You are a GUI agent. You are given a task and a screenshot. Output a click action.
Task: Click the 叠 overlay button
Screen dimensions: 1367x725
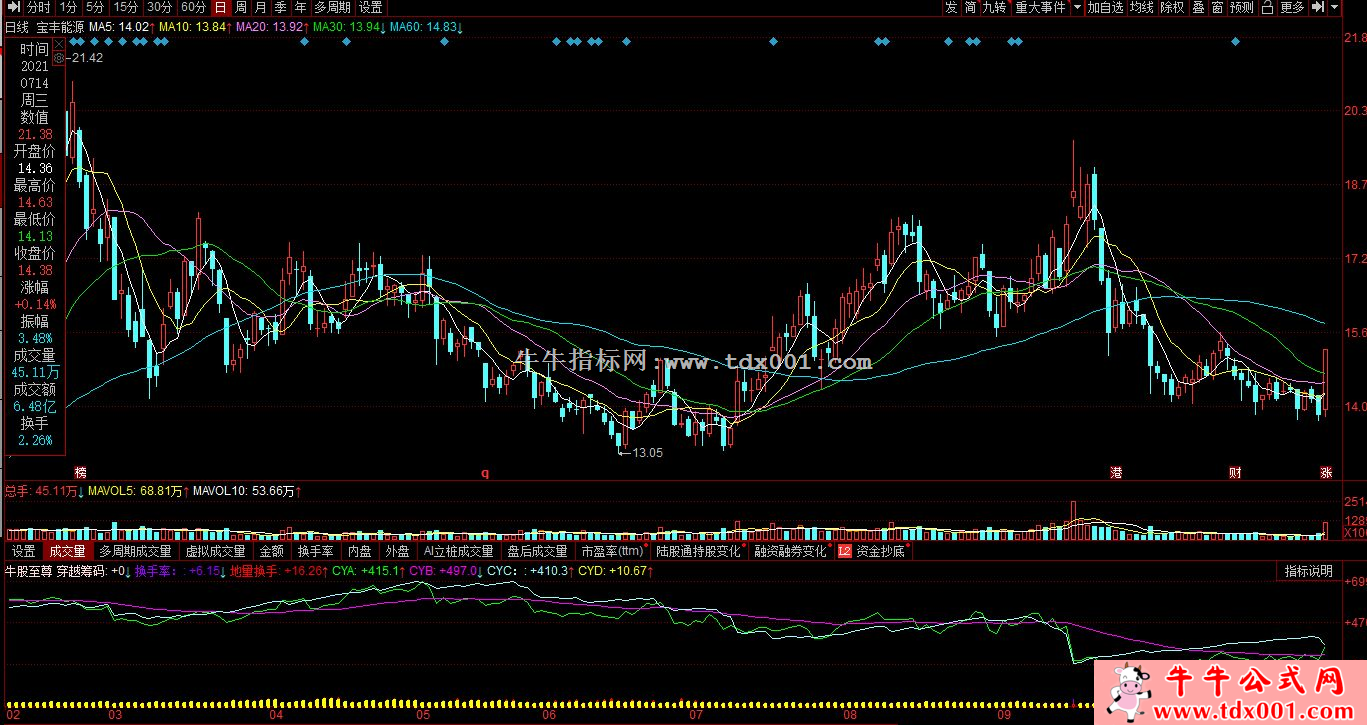pos(1198,7)
